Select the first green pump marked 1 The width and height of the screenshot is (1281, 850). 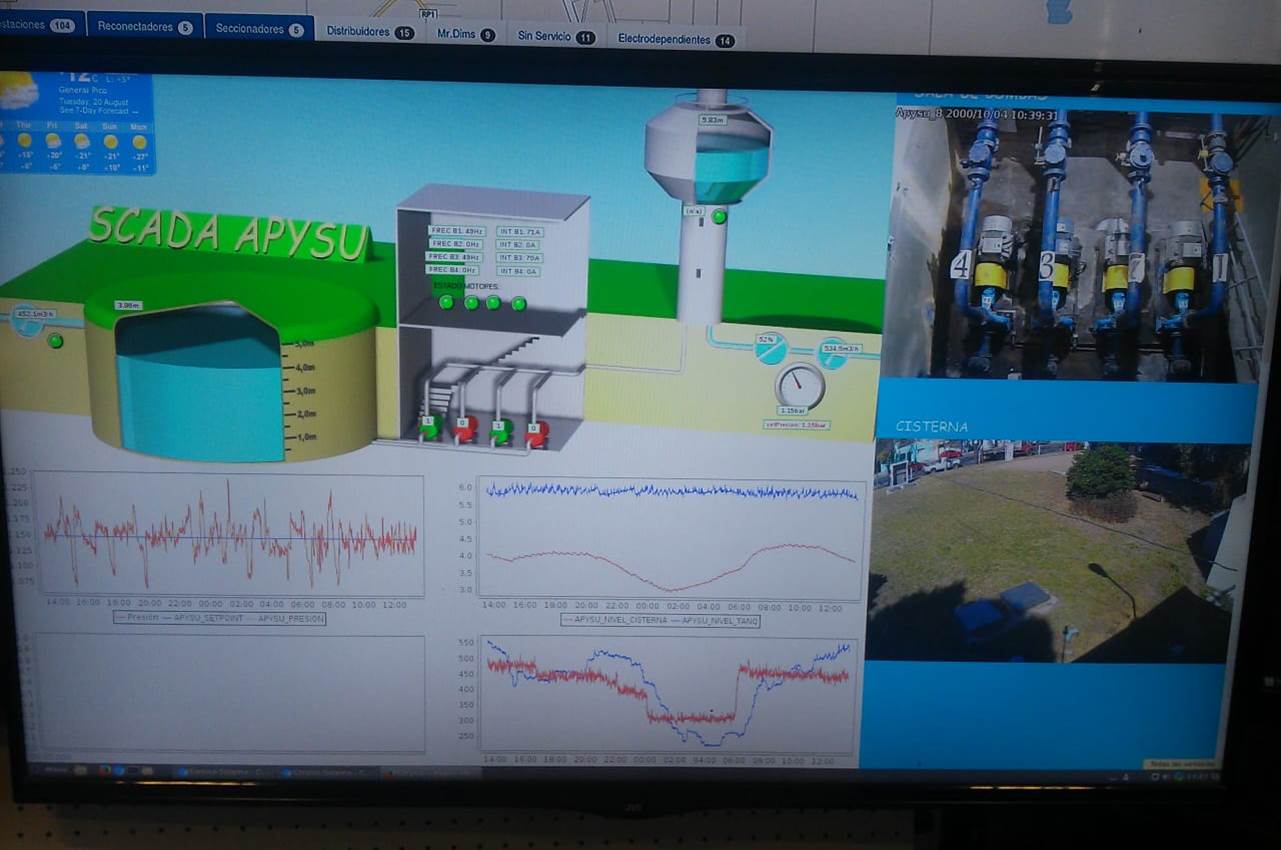430,427
